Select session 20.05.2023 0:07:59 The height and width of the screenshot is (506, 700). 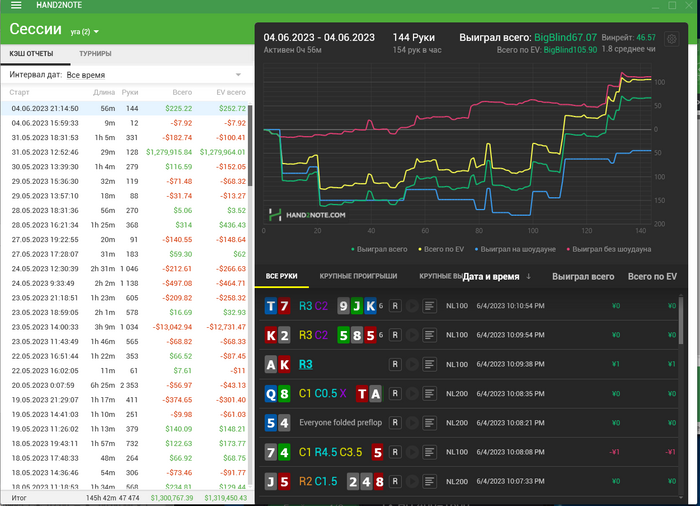coord(125,385)
